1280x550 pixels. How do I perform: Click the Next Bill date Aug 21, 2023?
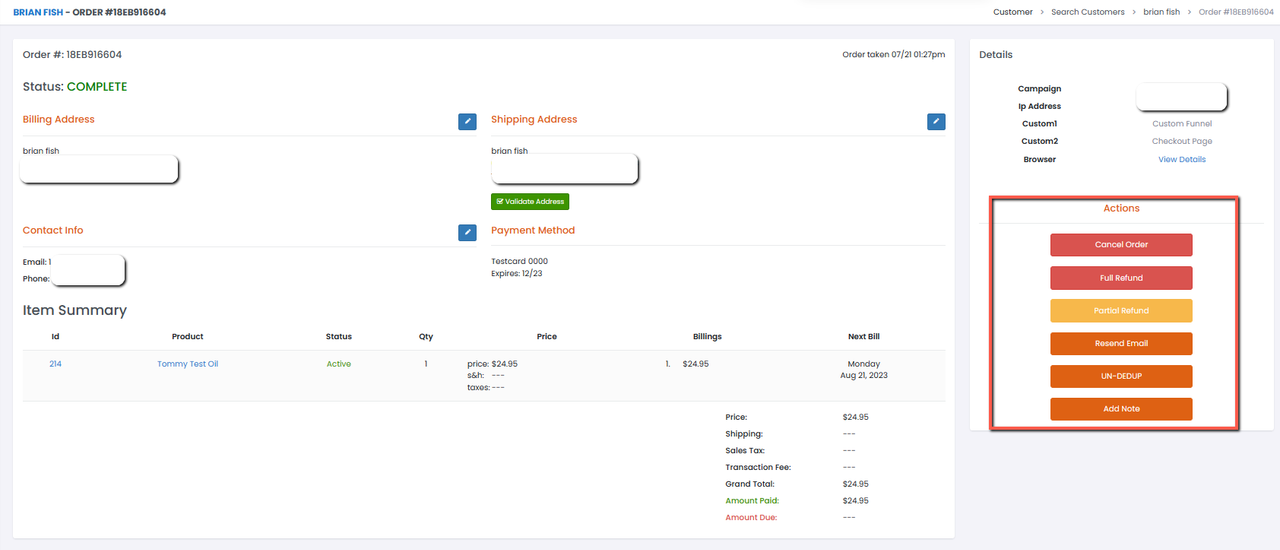(x=863, y=375)
